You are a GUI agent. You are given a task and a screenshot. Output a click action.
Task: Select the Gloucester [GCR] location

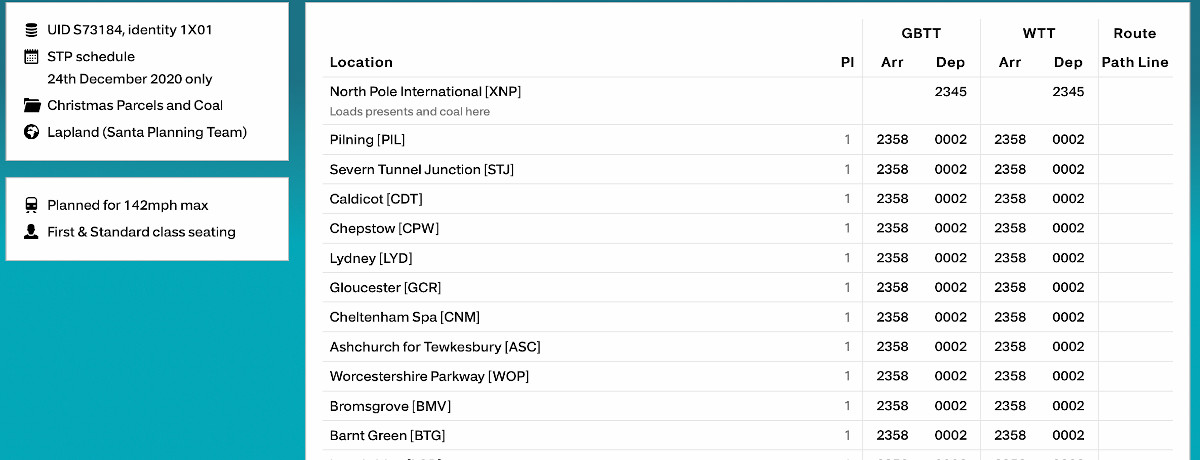coord(385,288)
